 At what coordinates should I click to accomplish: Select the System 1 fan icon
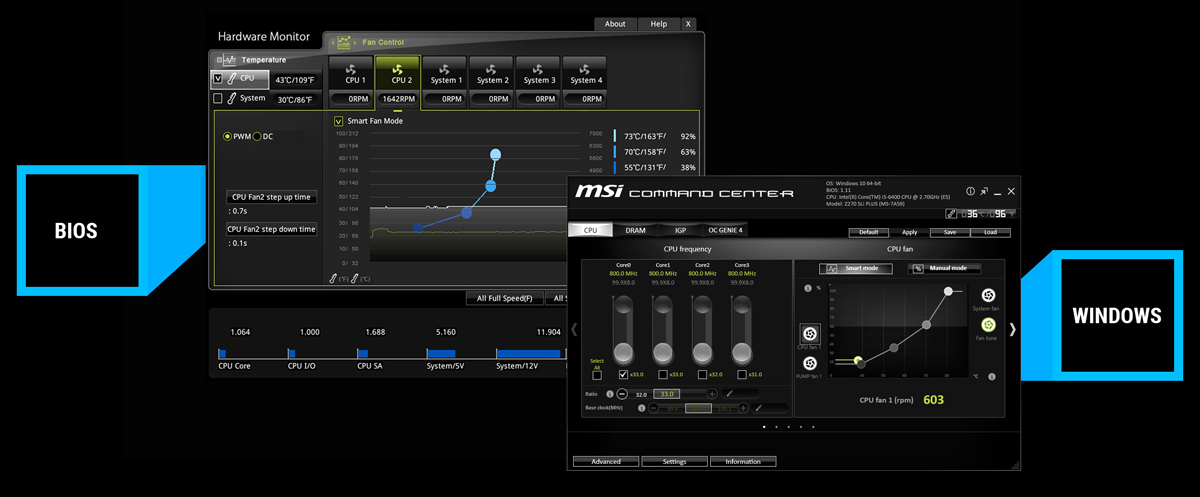point(446,69)
